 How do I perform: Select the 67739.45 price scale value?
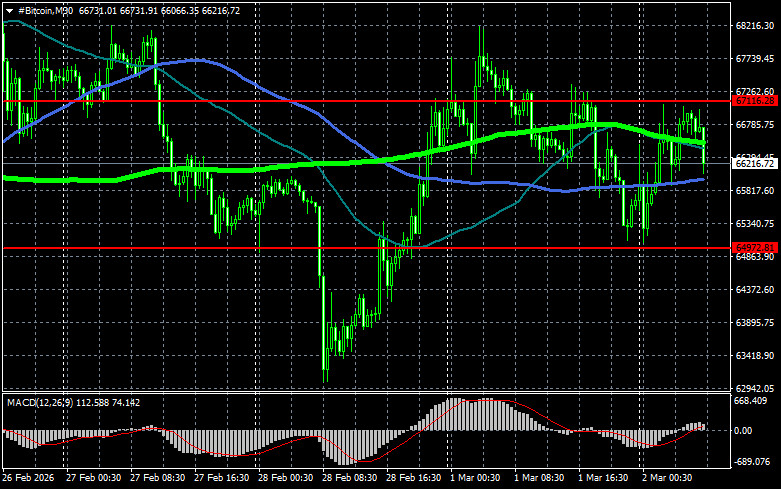(x=755, y=59)
